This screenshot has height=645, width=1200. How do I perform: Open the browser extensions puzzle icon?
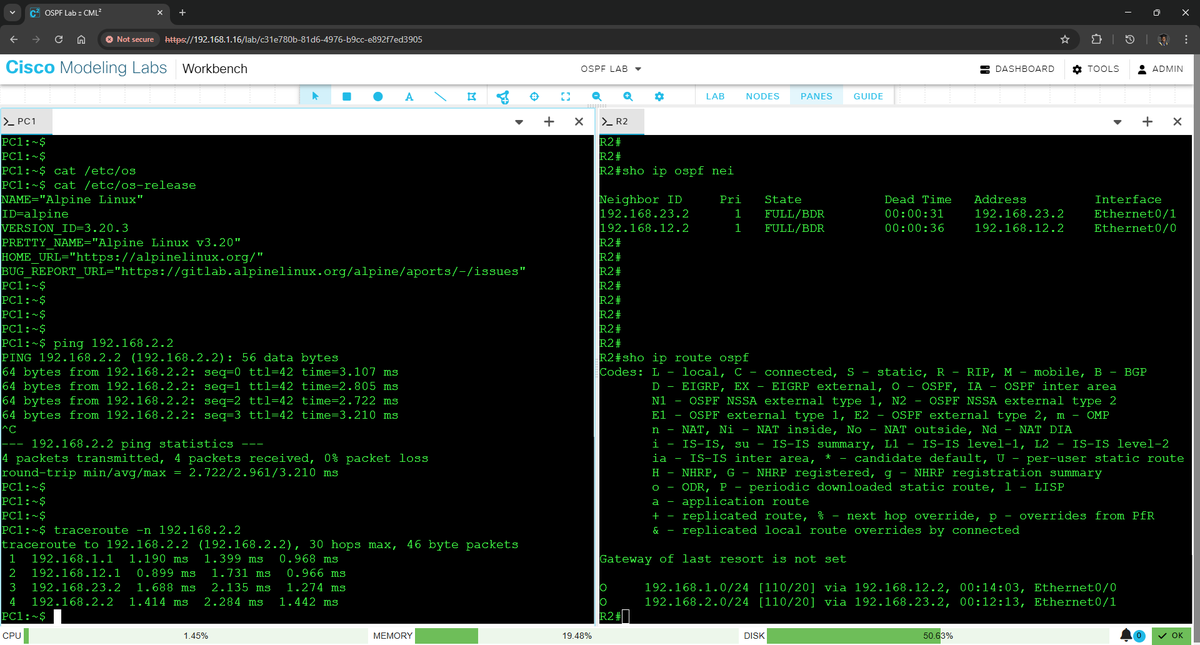1096,39
